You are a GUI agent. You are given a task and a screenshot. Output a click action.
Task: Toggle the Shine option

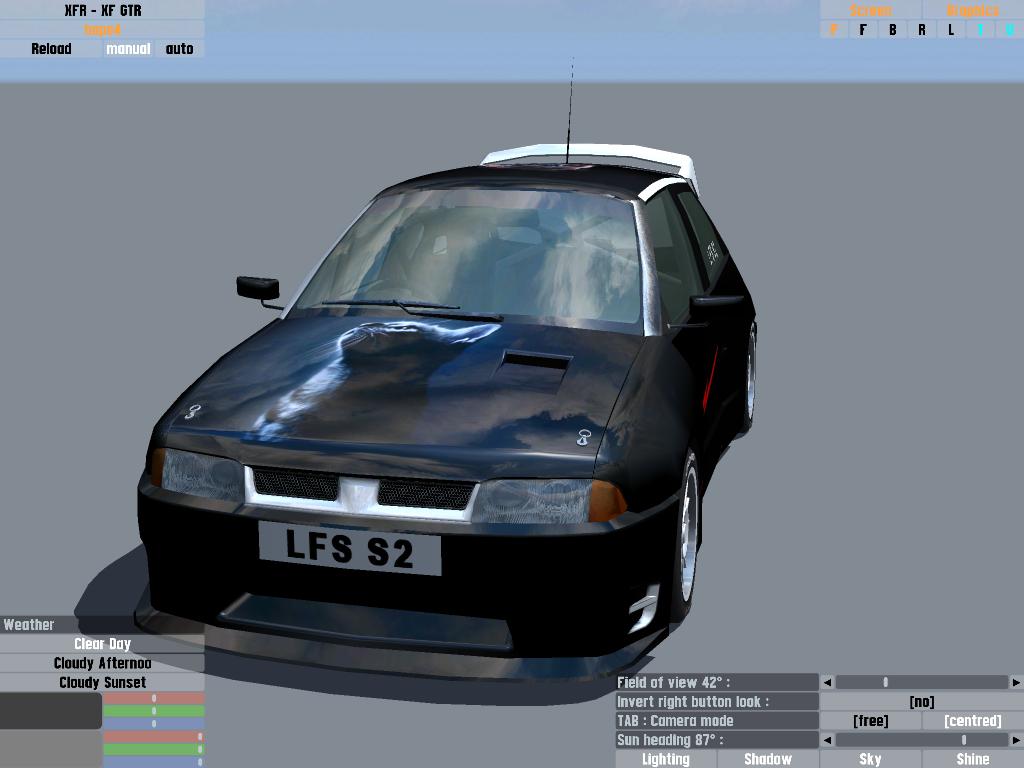click(972, 759)
